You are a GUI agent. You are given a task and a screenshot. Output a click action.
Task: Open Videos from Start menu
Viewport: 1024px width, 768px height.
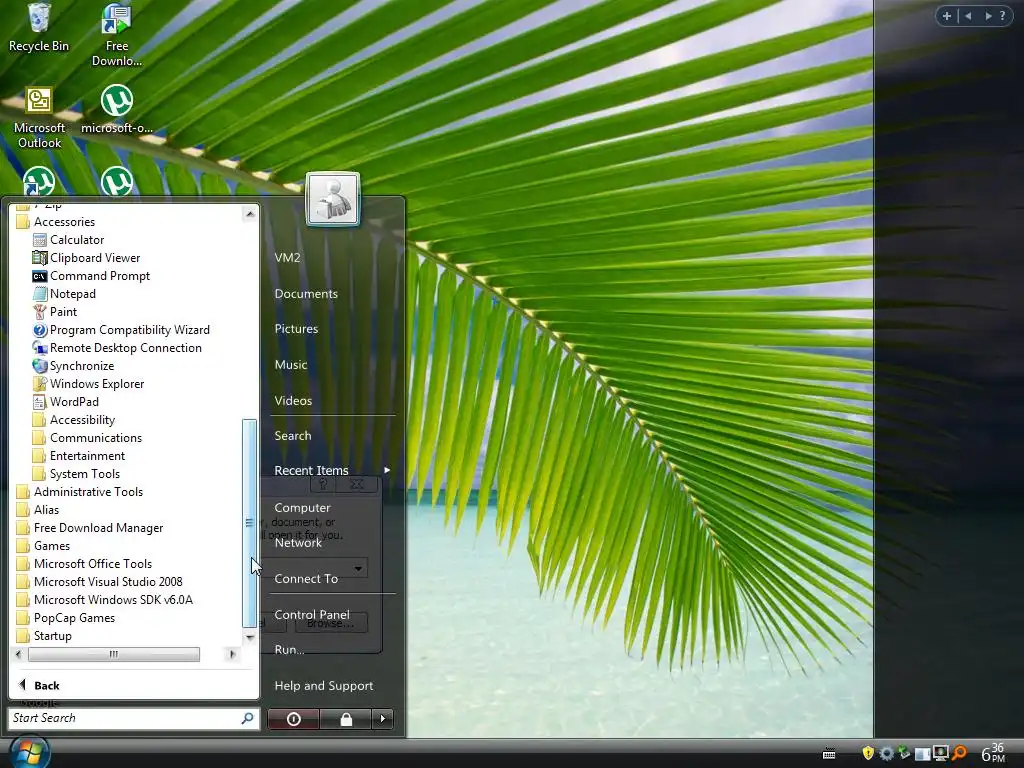pyautogui.click(x=293, y=401)
